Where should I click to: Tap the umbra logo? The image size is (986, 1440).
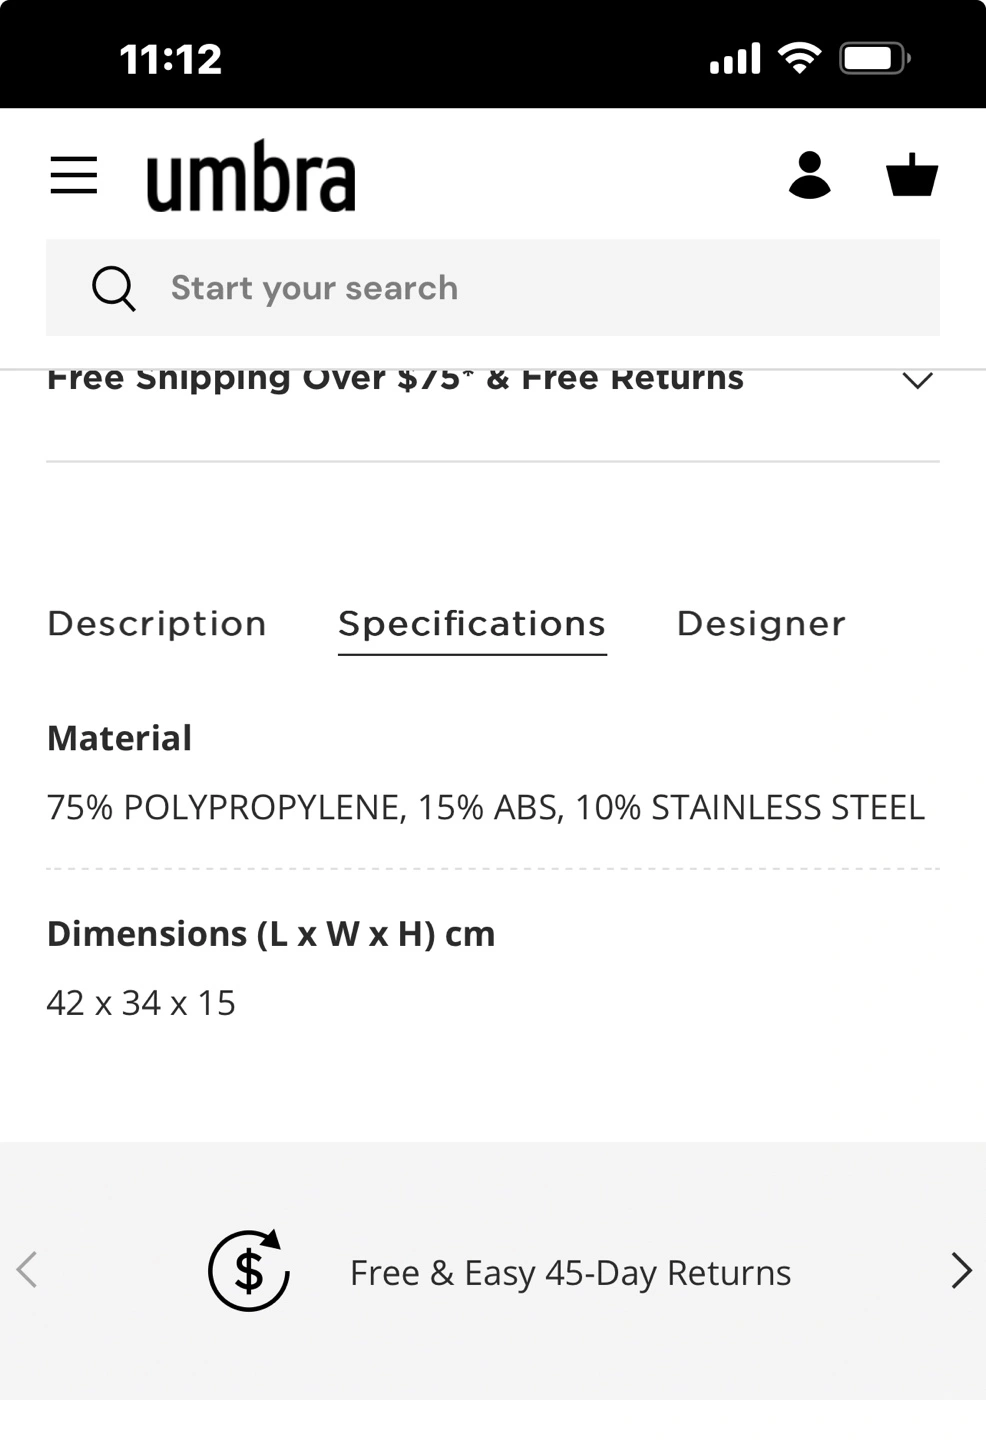(251, 177)
